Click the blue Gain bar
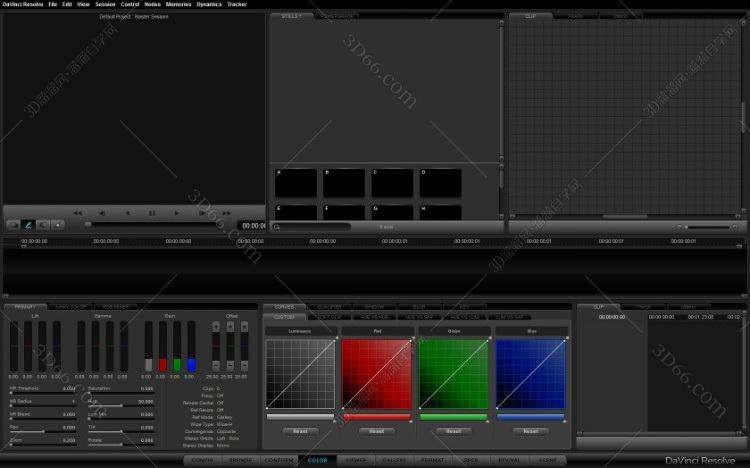This screenshot has width=750, height=468. (x=191, y=347)
